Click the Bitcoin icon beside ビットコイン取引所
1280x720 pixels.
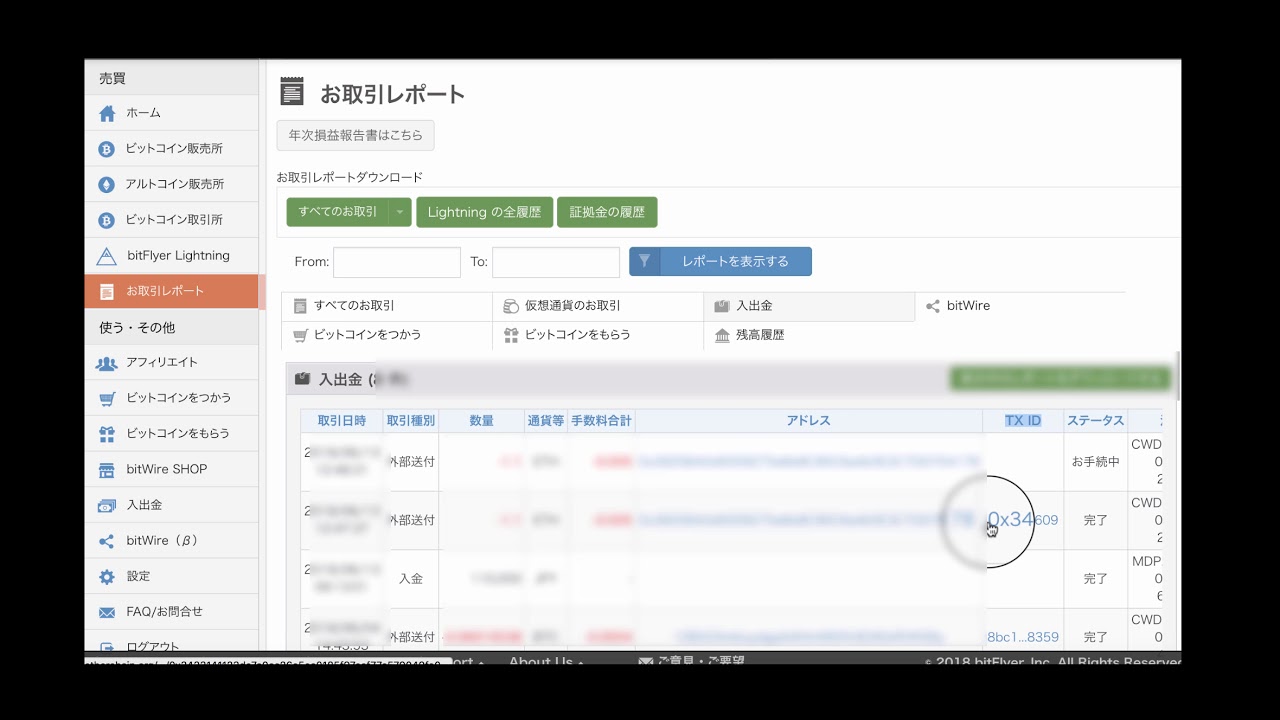tap(107, 220)
